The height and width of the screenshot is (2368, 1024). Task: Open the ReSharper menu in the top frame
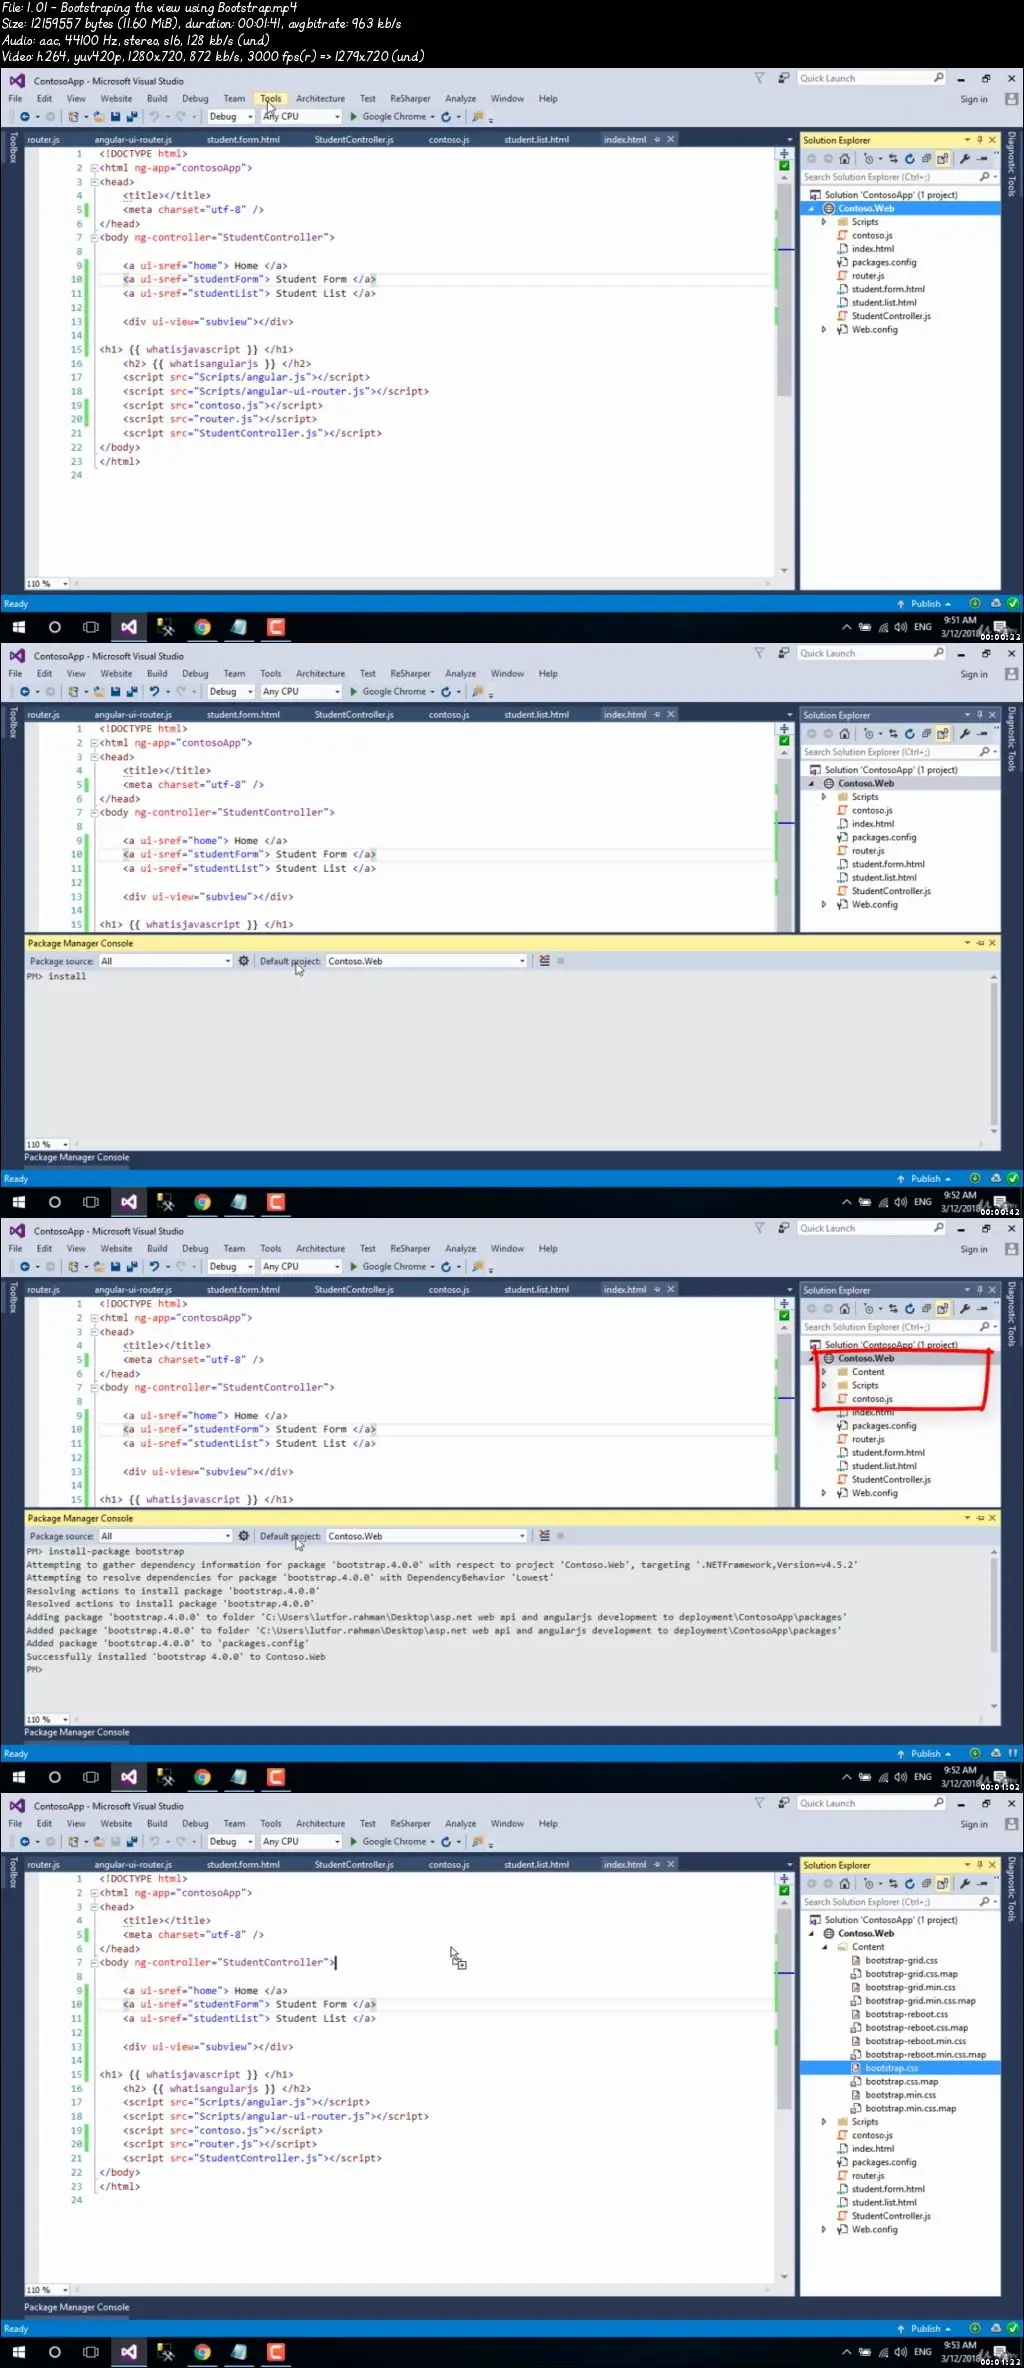(x=410, y=99)
